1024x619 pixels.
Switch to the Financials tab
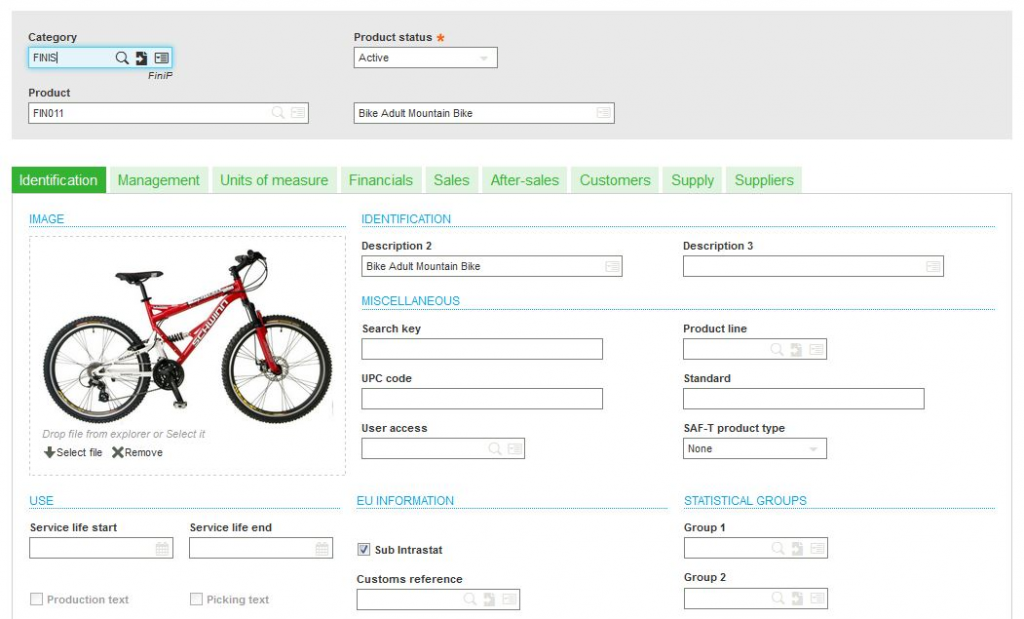(x=380, y=180)
